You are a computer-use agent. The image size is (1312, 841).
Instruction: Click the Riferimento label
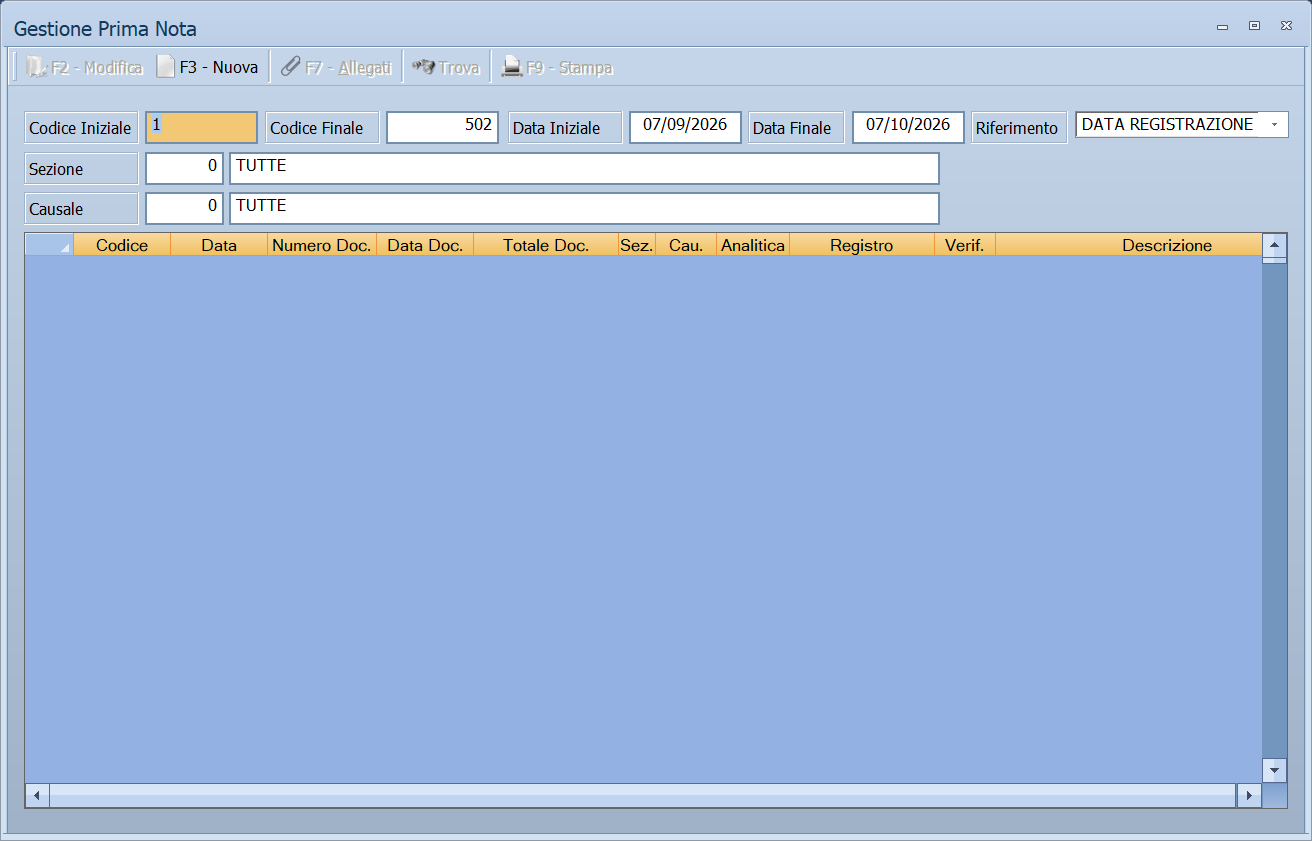pyautogui.click(x=1019, y=128)
